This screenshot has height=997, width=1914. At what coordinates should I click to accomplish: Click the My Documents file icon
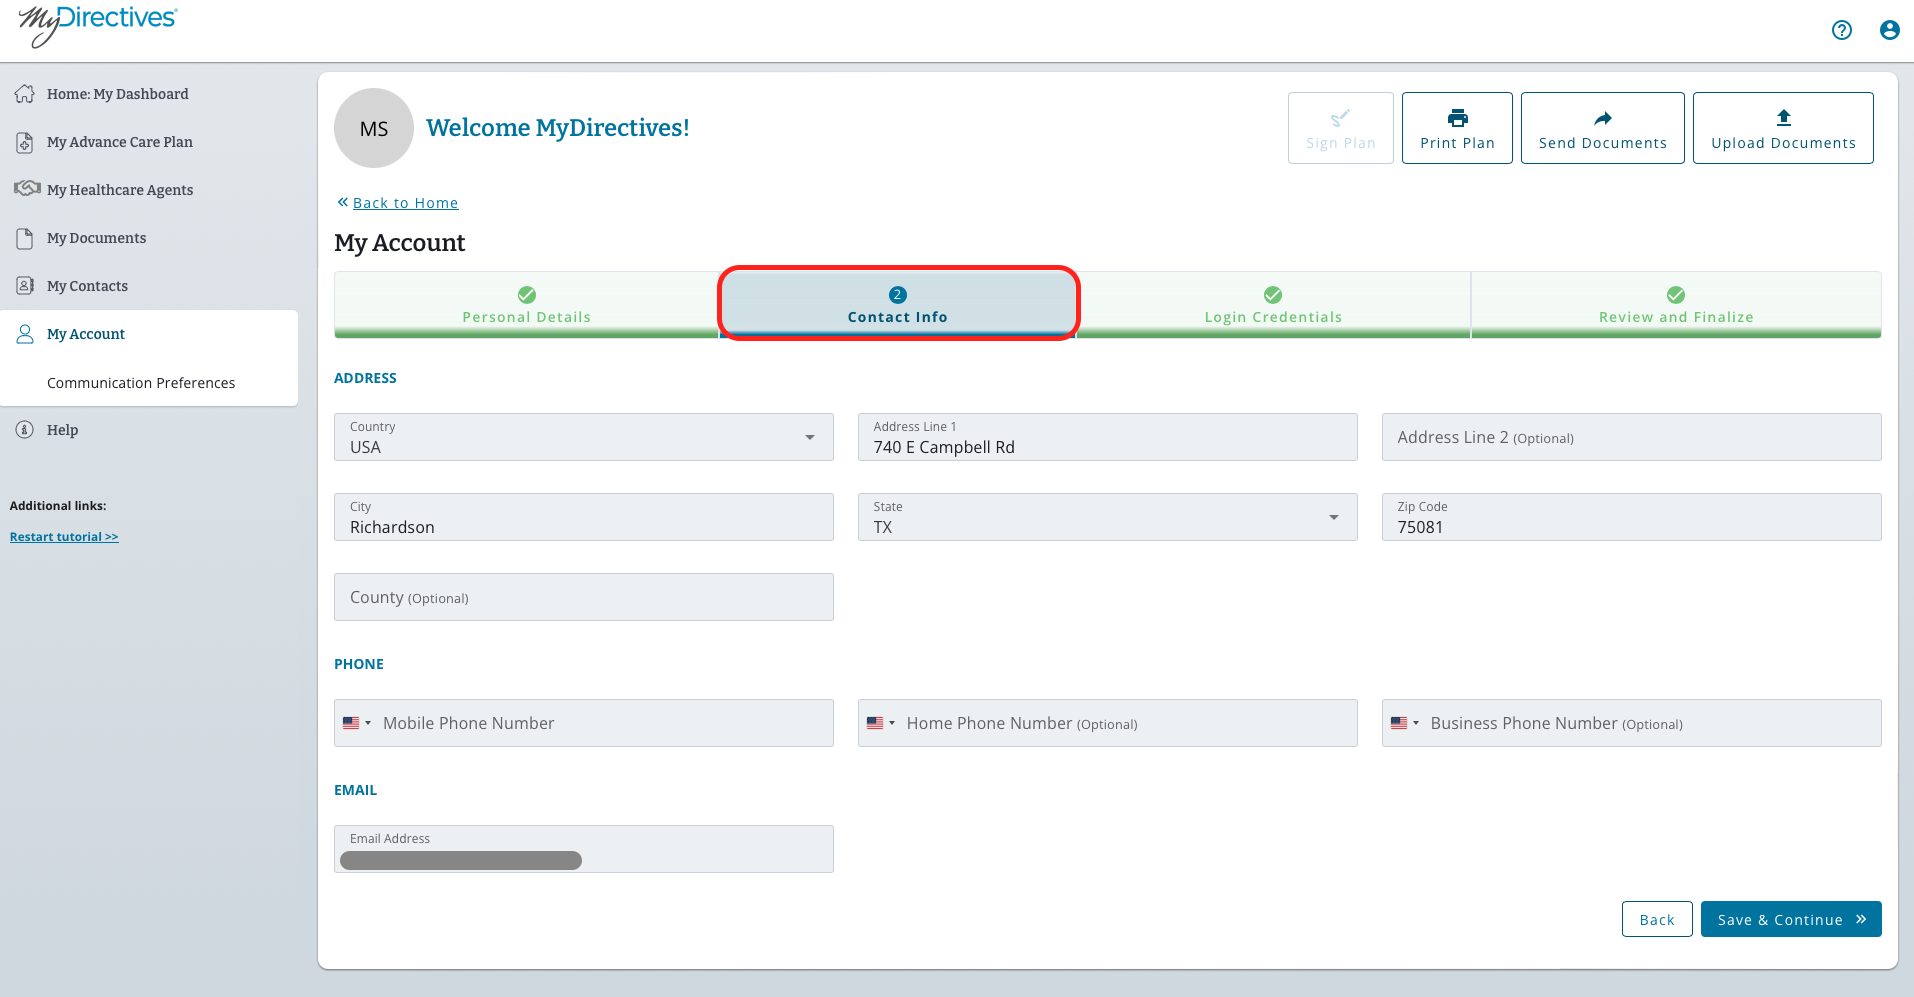coord(25,238)
